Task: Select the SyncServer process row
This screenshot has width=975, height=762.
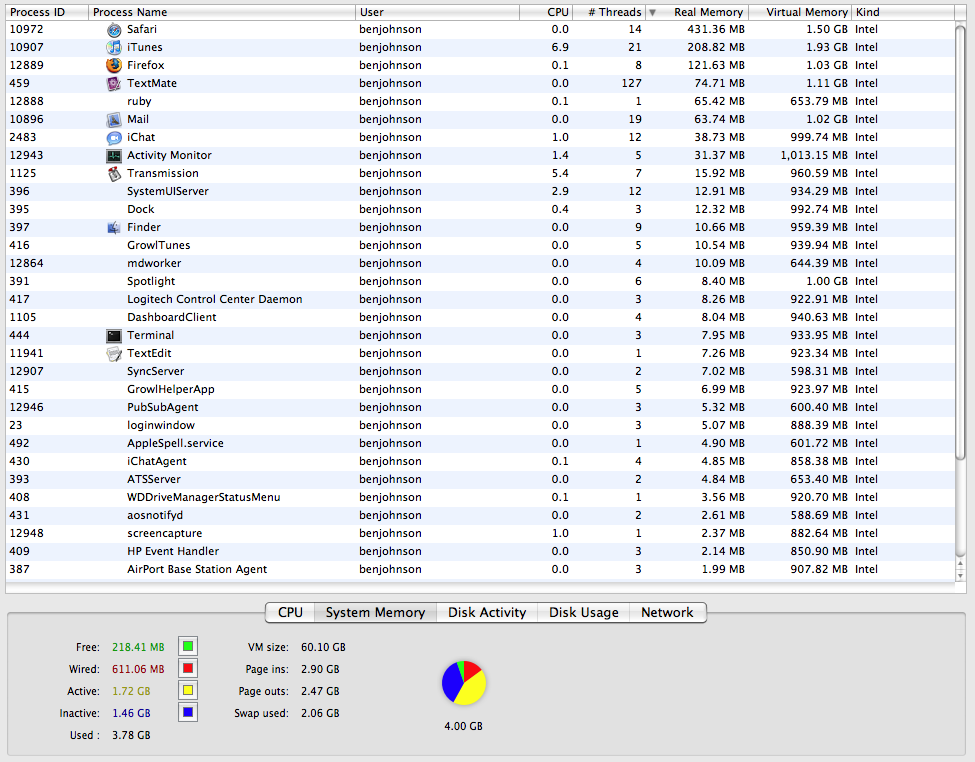Action: coord(480,371)
